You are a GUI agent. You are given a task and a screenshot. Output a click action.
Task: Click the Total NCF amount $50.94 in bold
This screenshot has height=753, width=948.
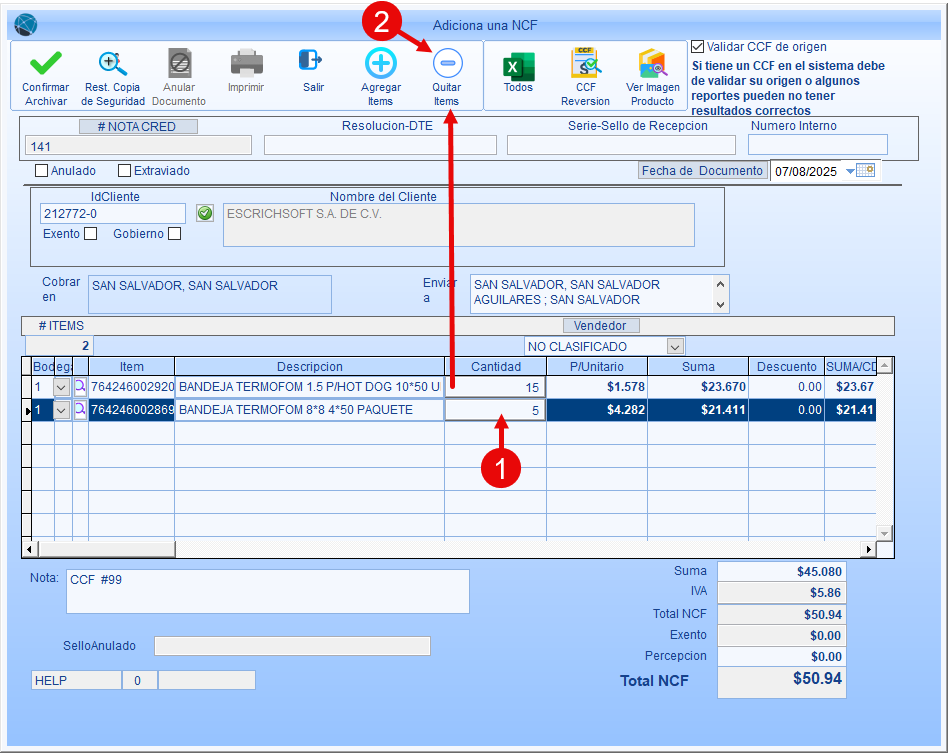click(782, 683)
